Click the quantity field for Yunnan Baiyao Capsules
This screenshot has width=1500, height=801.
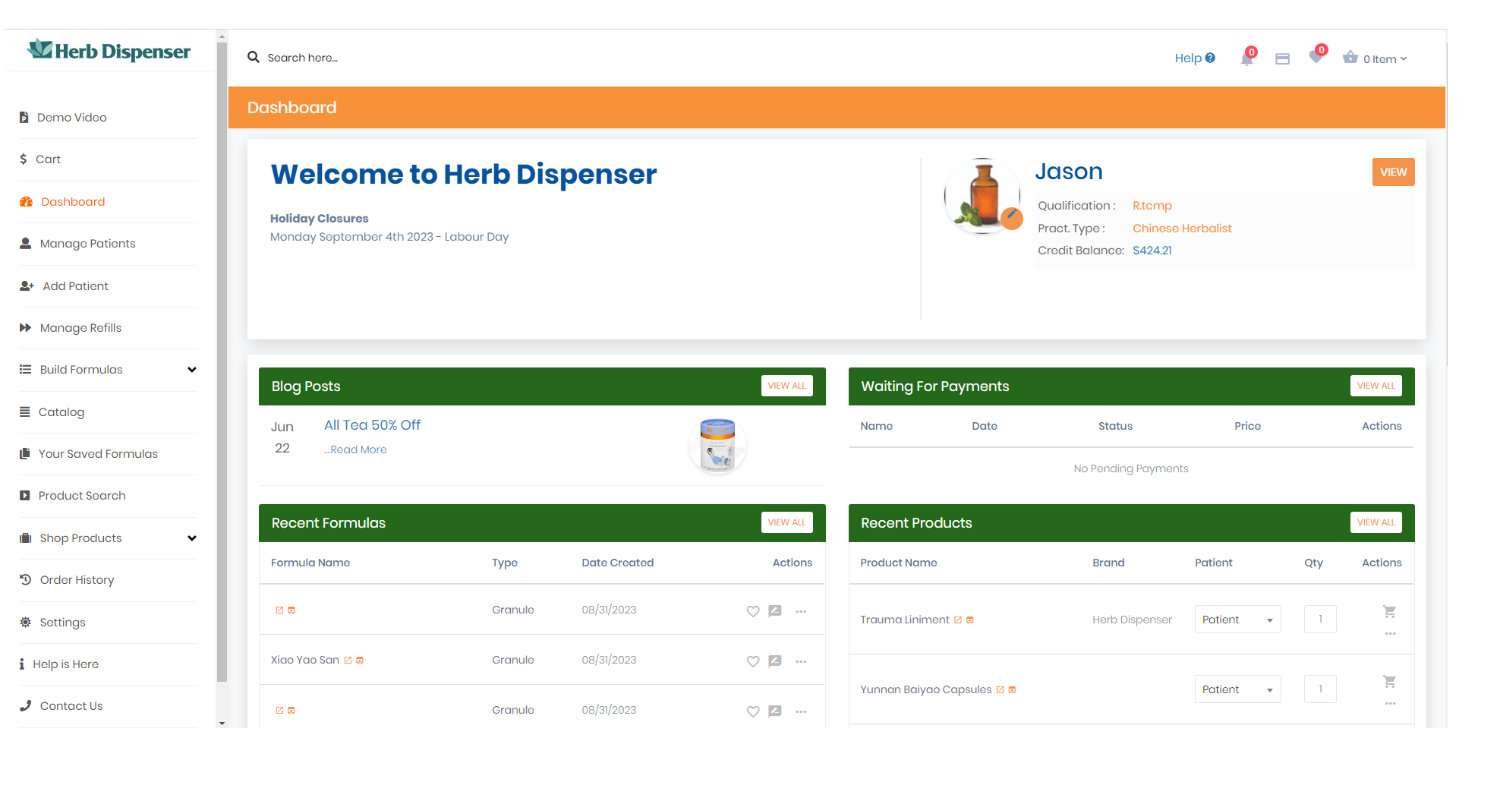click(x=1320, y=689)
